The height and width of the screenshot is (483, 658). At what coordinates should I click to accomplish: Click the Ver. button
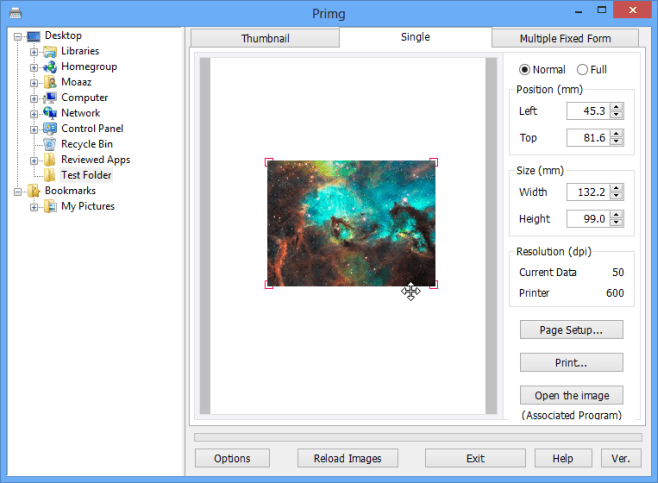click(x=621, y=458)
